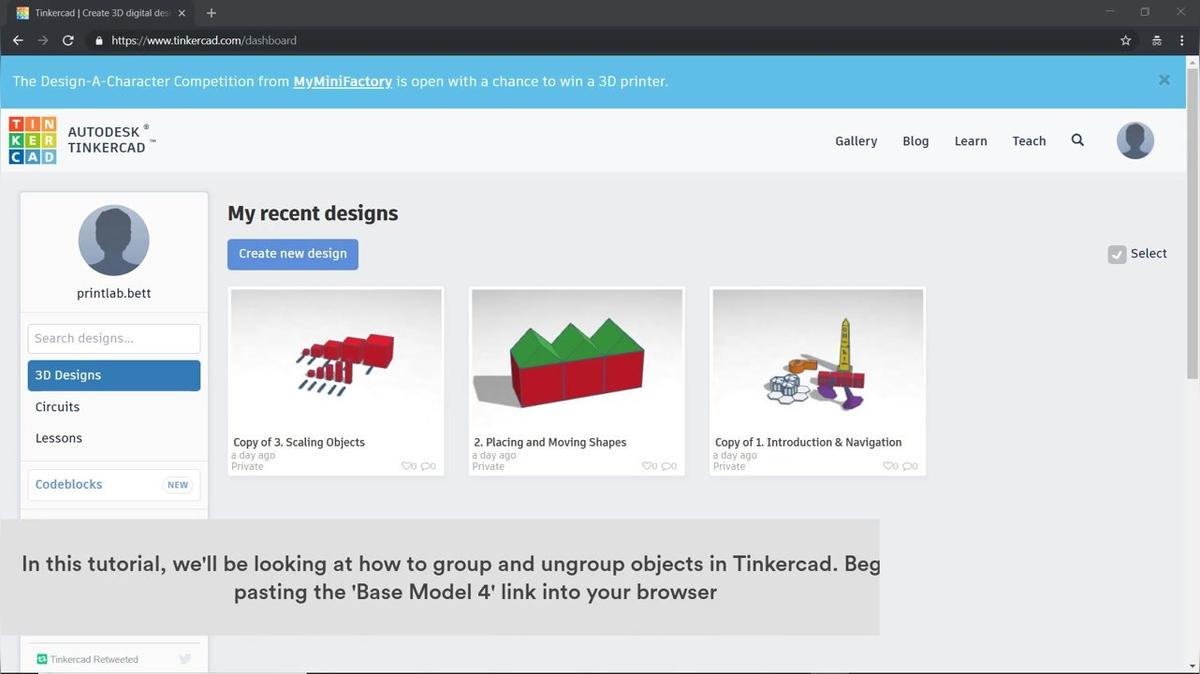The image size is (1200, 674).
Task: Open the user avatar menu in header
Action: 1135,141
